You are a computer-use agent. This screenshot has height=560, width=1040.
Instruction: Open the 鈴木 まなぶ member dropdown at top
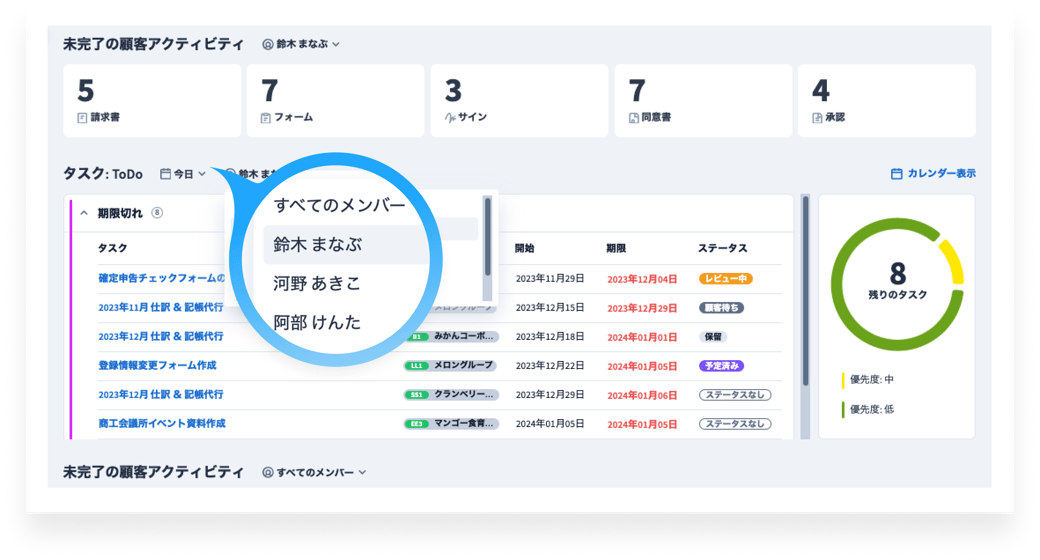tap(301, 44)
